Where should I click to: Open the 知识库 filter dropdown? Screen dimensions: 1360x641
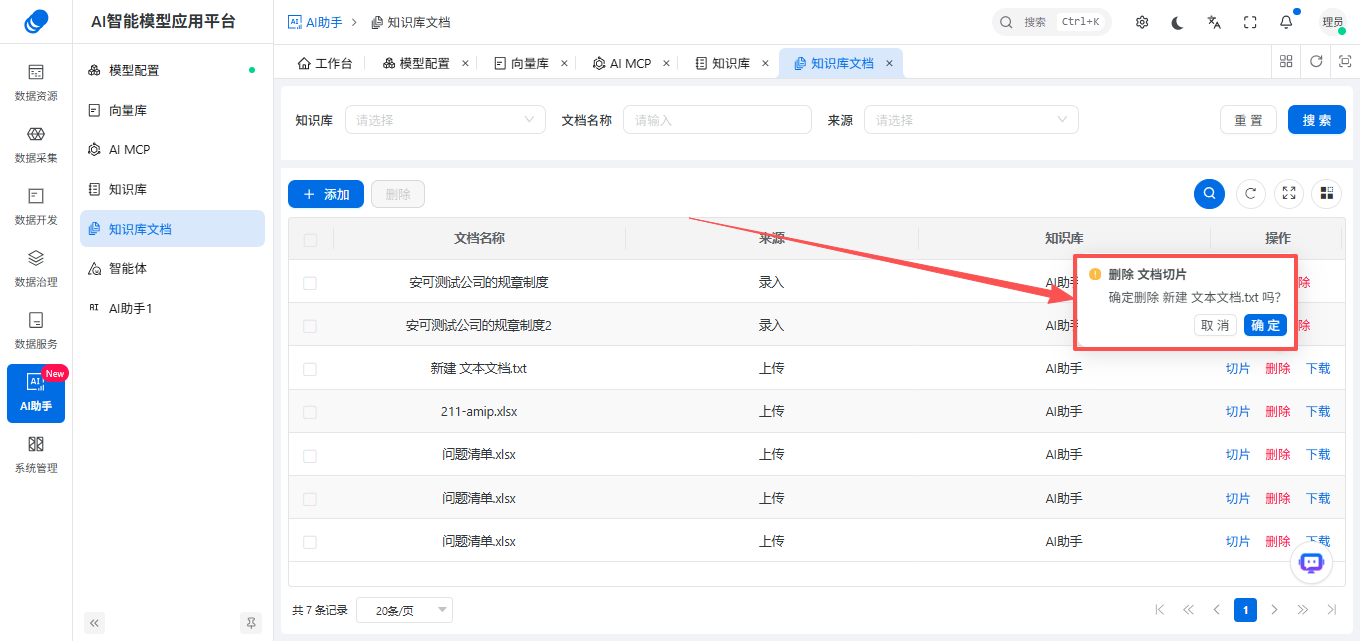[445, 120]
